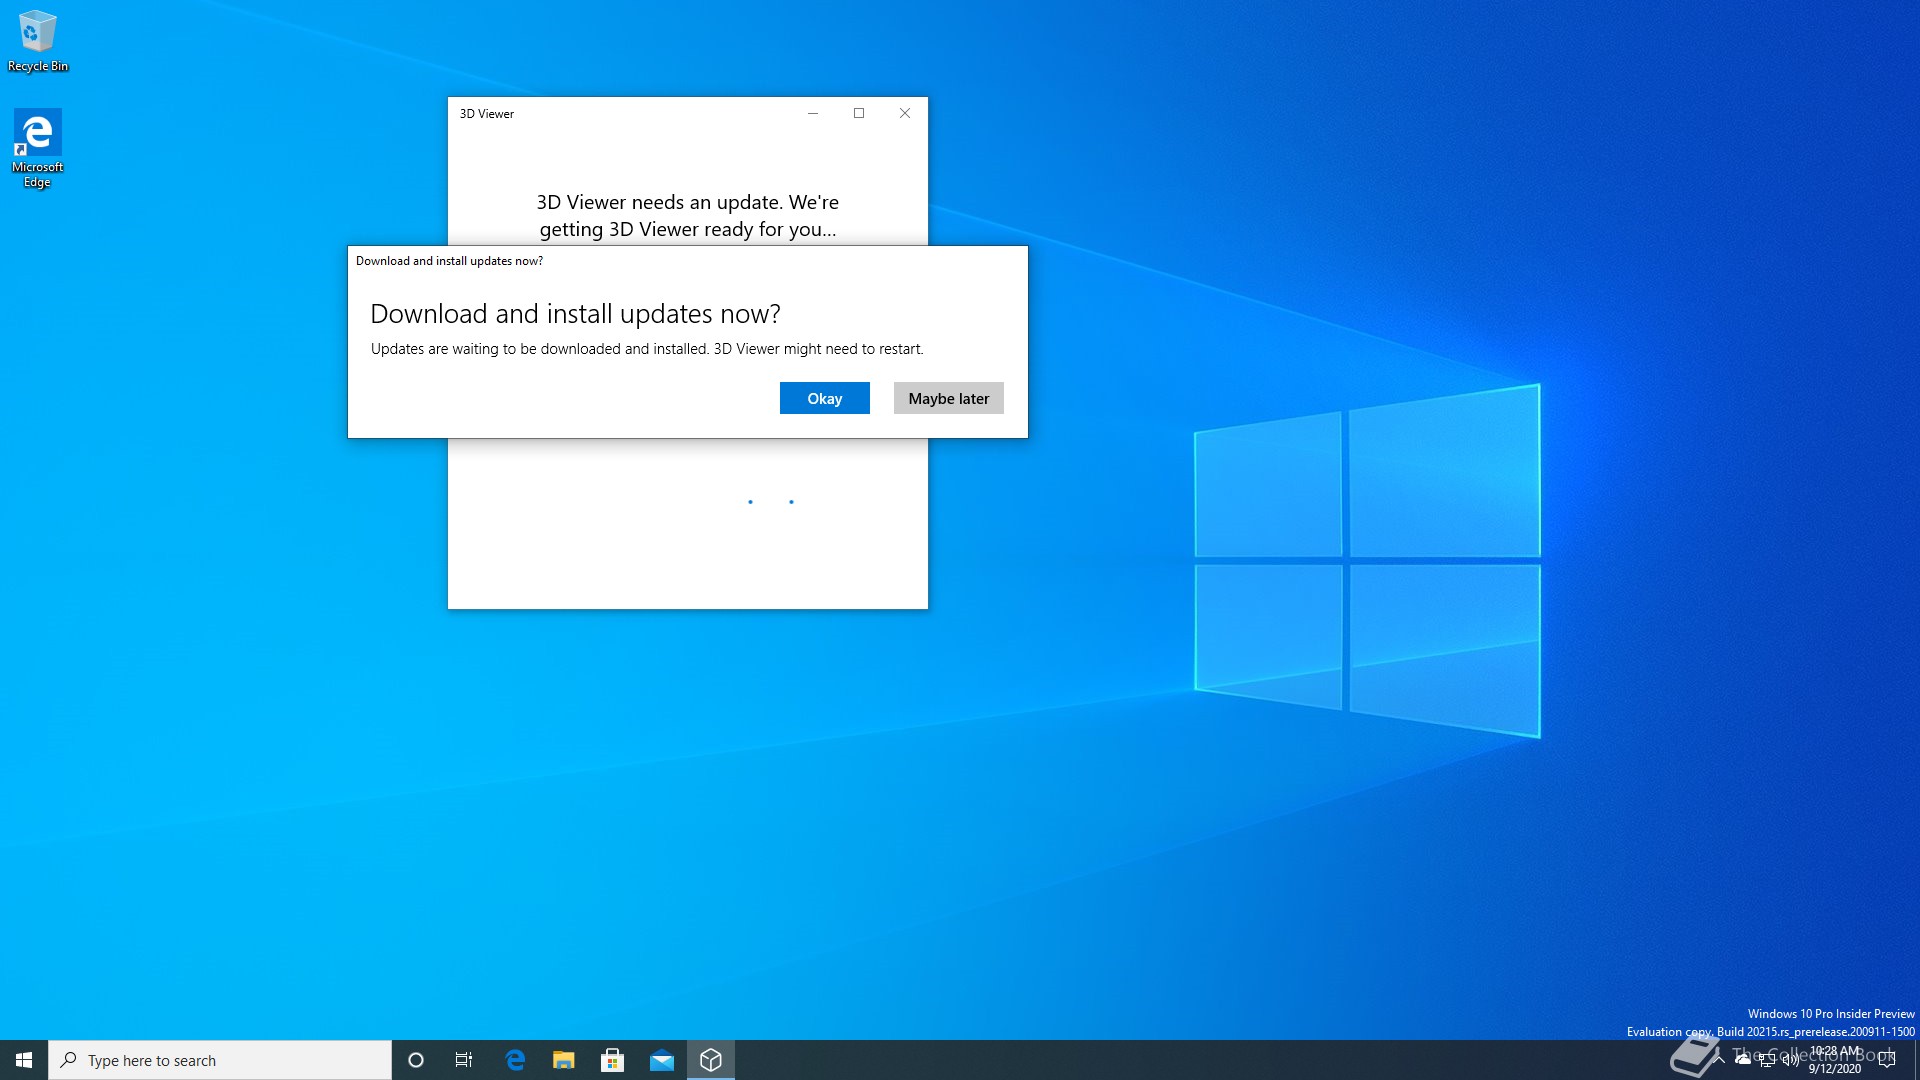Open the network status tray icon
This screenshot has height=1080, width=1920.
(1767, 1060)
